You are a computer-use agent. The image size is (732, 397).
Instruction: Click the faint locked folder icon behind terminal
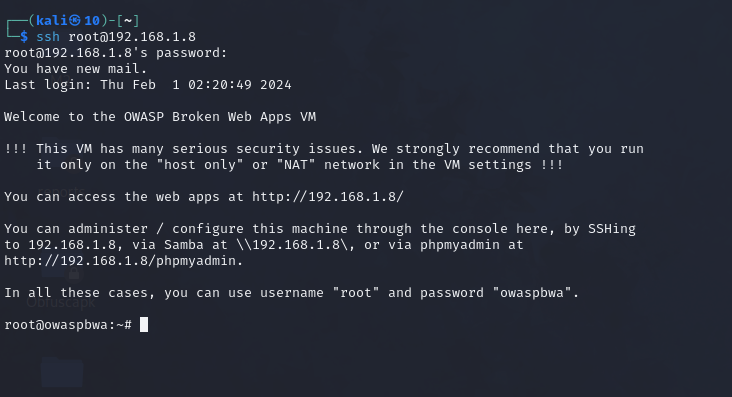pyautogui.click(x=62, y=269)
